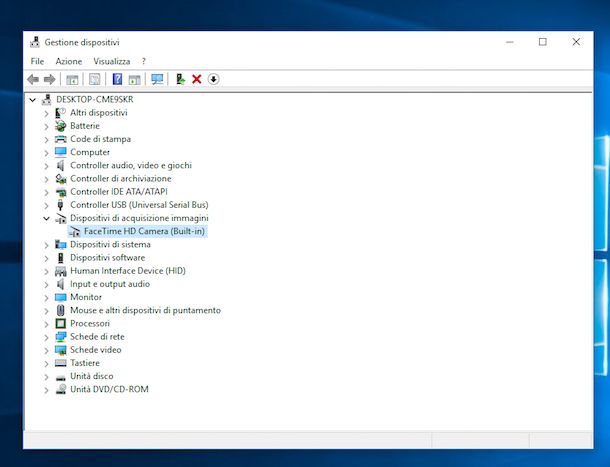610x467 pixels.
Task: Select the Unità DVD/CD-ROM tree item
Action: point(109,389)
